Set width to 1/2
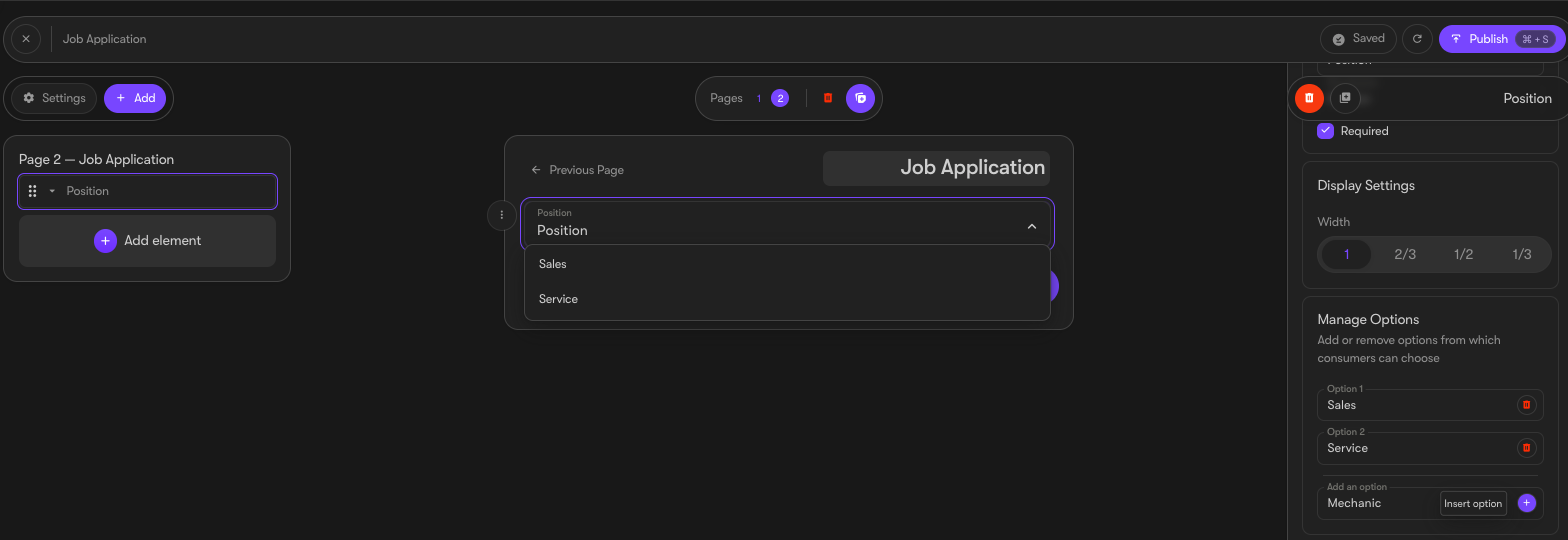The image size is (1568, 540). pyautogui.click(x=1463, y=254)
